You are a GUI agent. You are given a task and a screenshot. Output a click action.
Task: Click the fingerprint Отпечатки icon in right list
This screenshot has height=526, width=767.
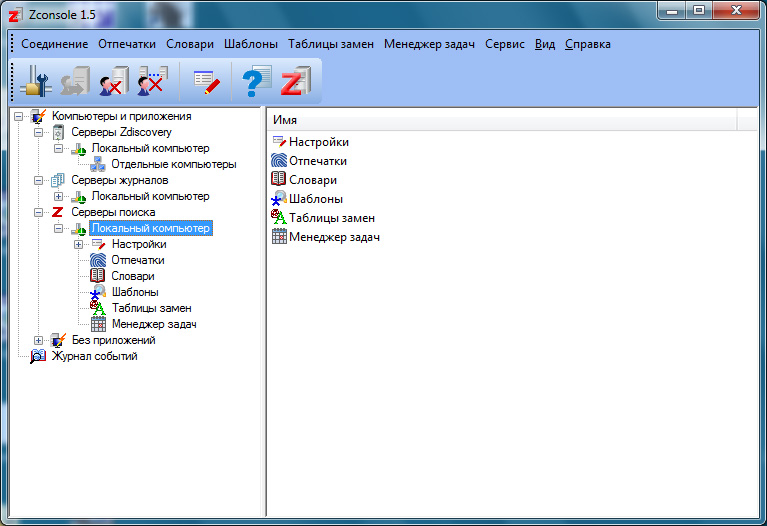pos(279,160)
